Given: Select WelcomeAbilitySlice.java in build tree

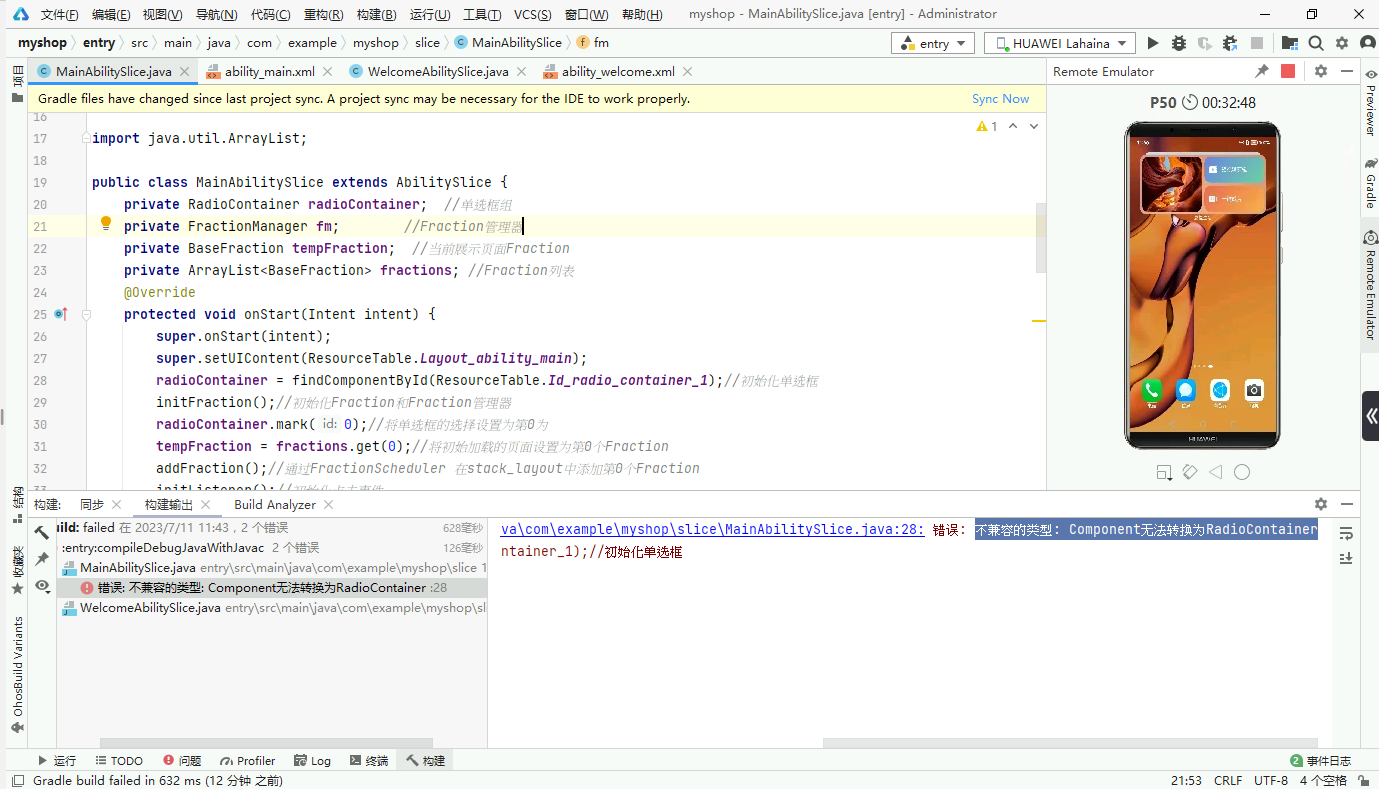Looking at the screenshot, I should (272, 608).
